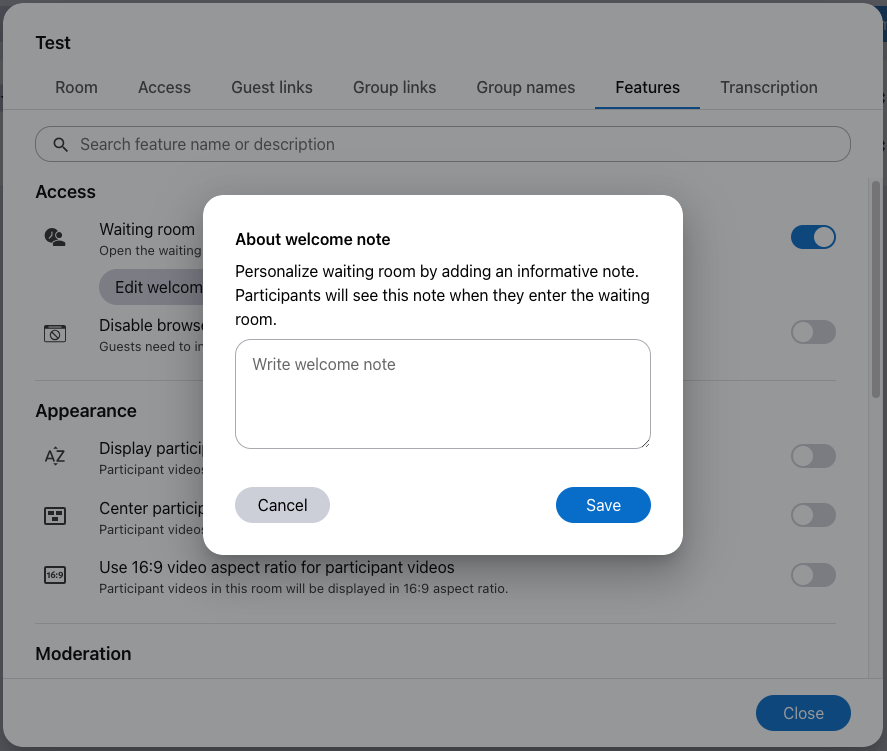Click the search magnifier icon
This screenshot has width=887, height=751.
click(61, 144)
